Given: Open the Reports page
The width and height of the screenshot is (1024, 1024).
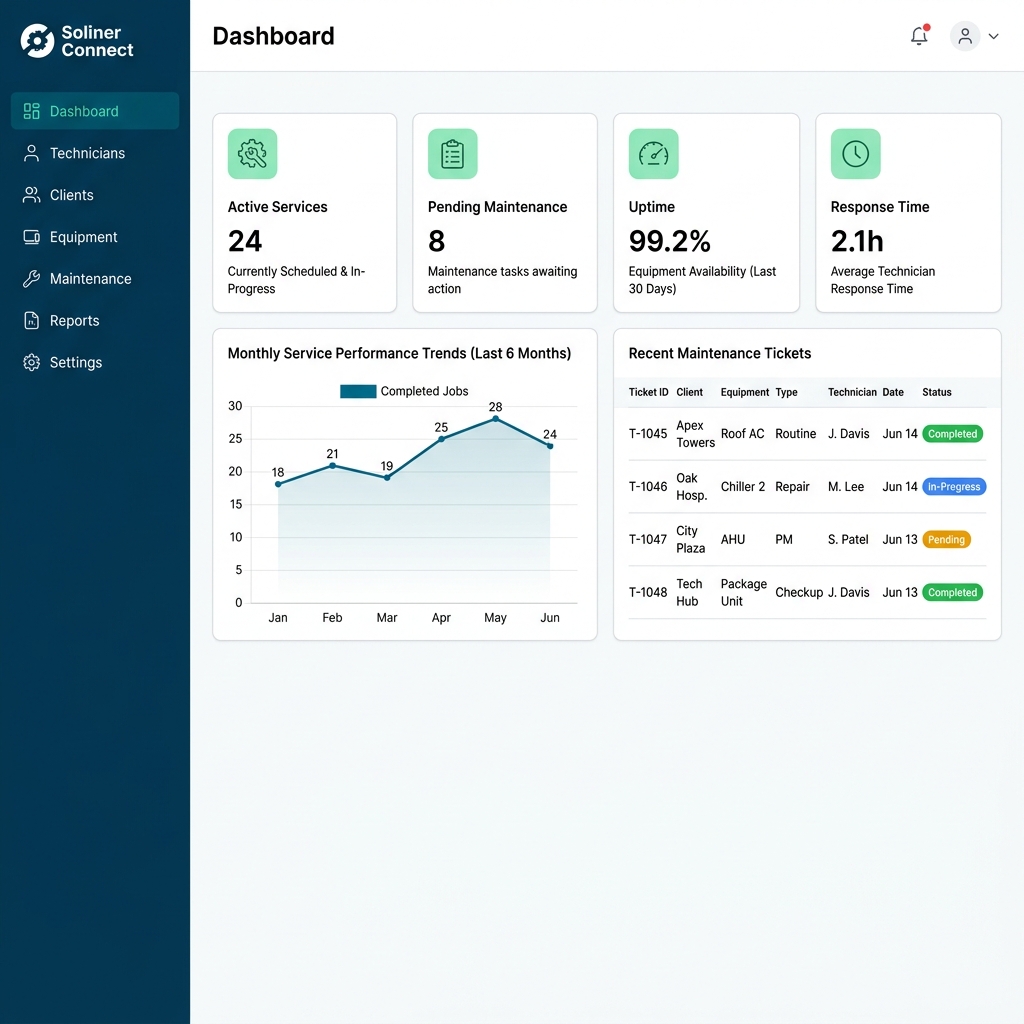Looking at the screenshot, I should coord(95,321).
